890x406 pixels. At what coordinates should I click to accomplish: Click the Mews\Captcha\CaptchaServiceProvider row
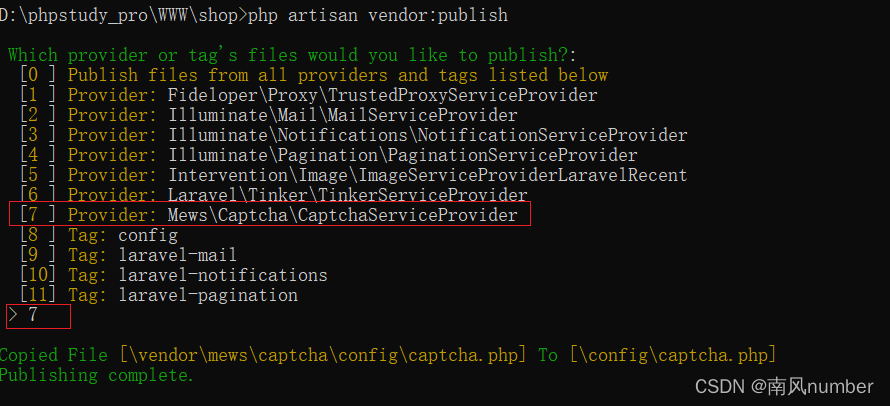coord(270,215)
